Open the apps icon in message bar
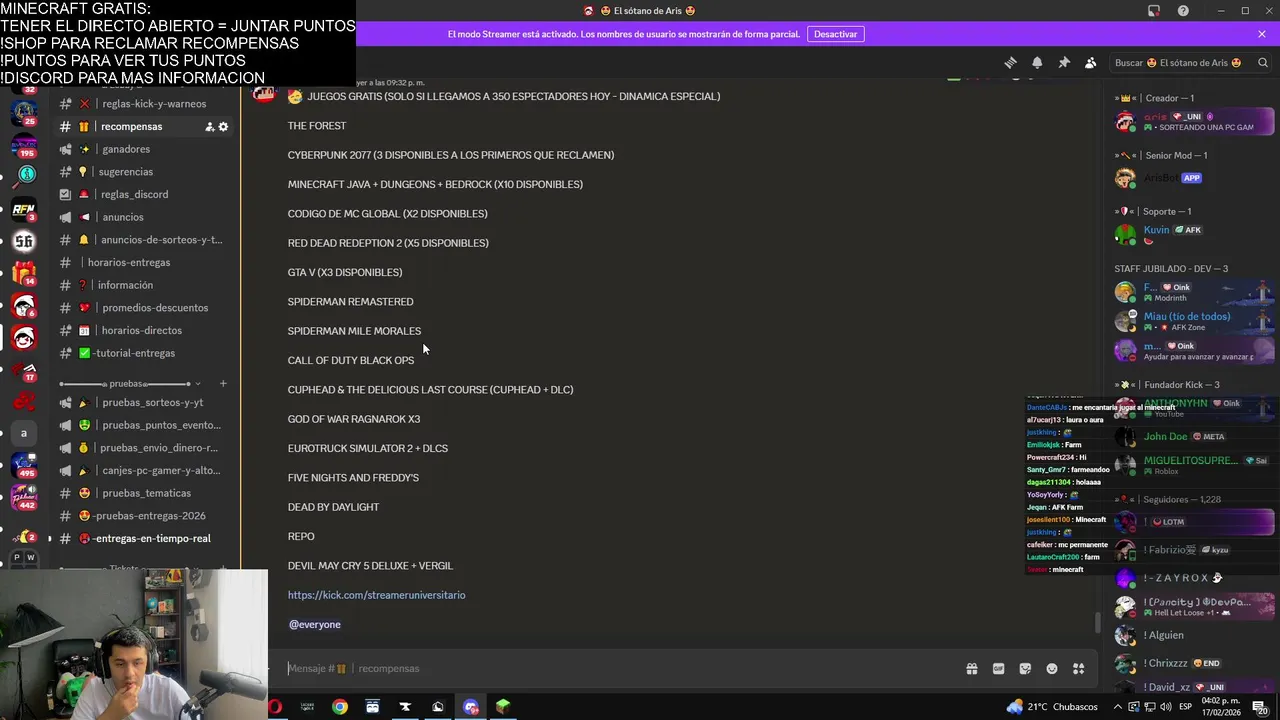The width and height of the screenshot is (1280, 720). 1078,669
